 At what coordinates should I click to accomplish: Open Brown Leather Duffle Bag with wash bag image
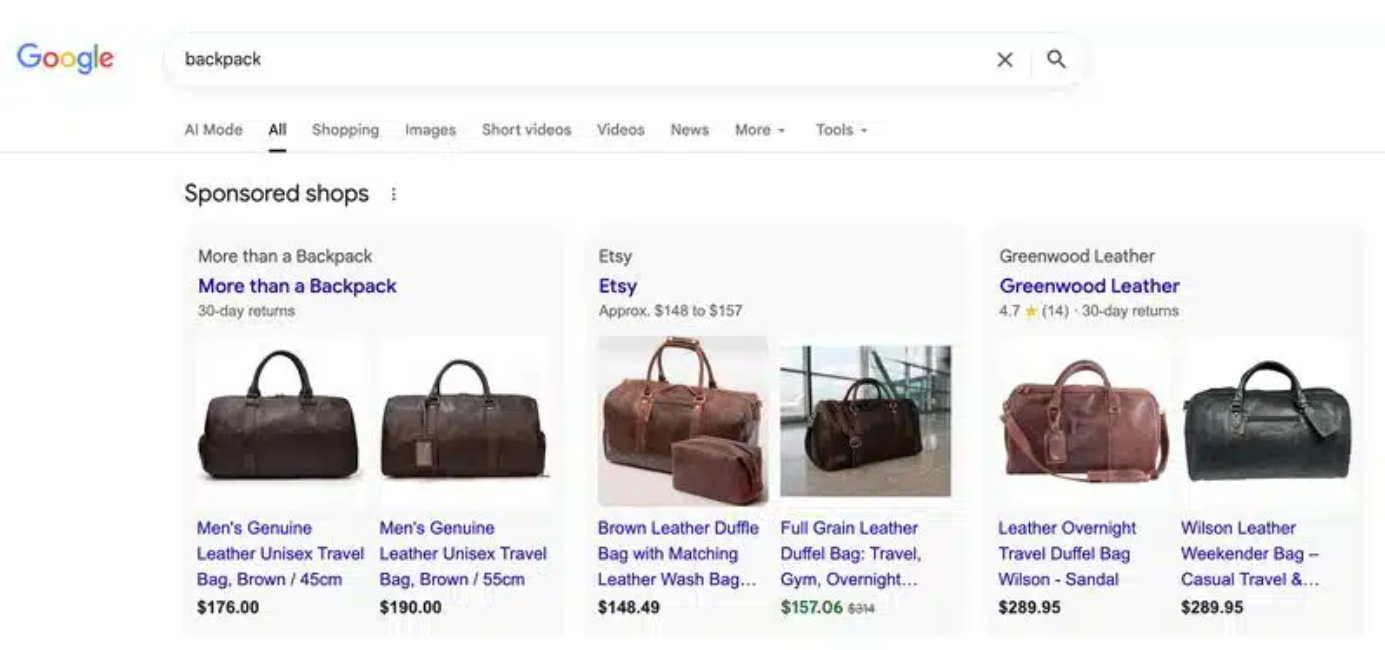[682, 421]
